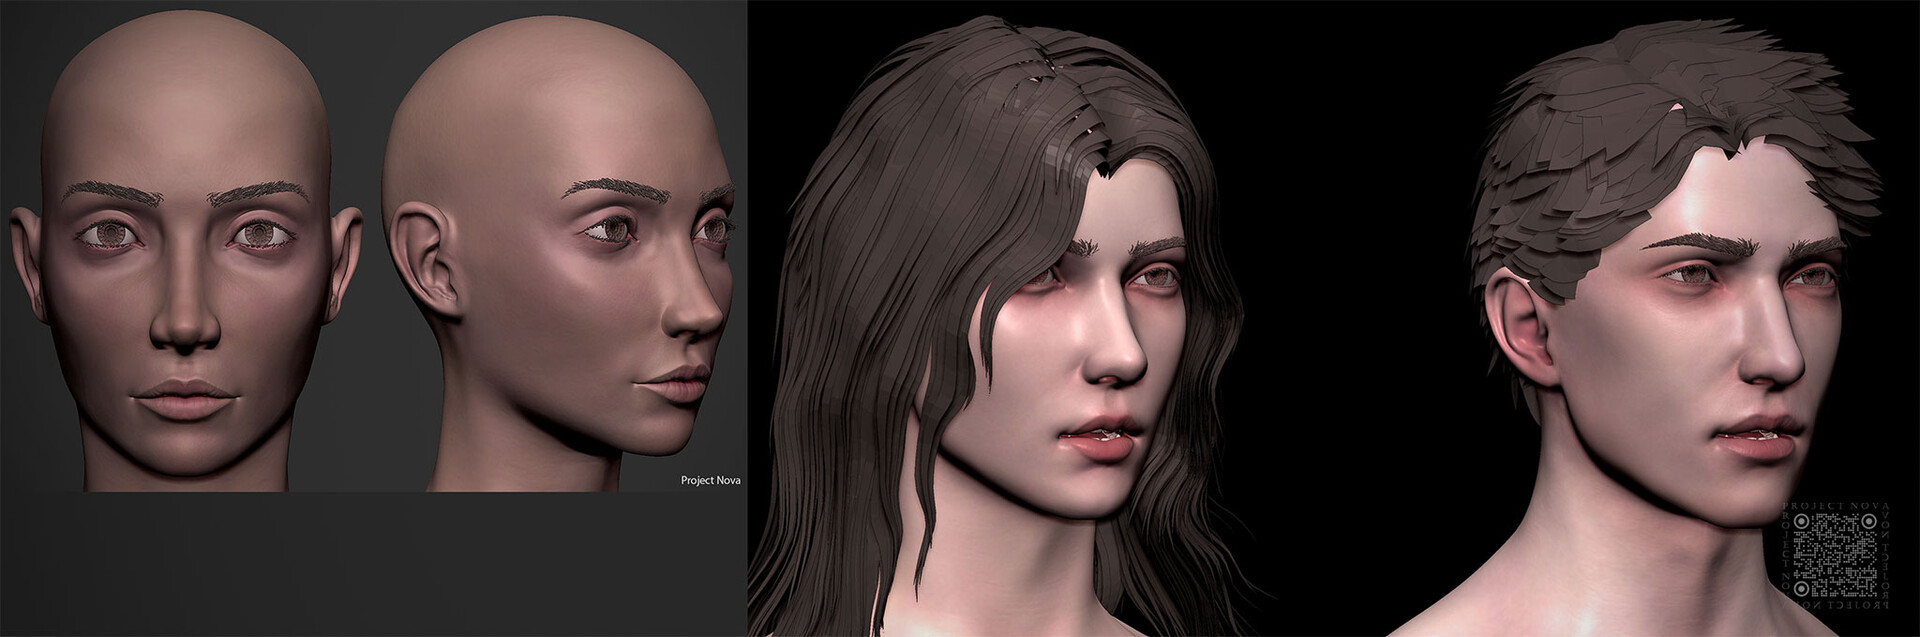Select the front-view bald head render
Viewport: 1920px width, 637px height.
(188, 251)
